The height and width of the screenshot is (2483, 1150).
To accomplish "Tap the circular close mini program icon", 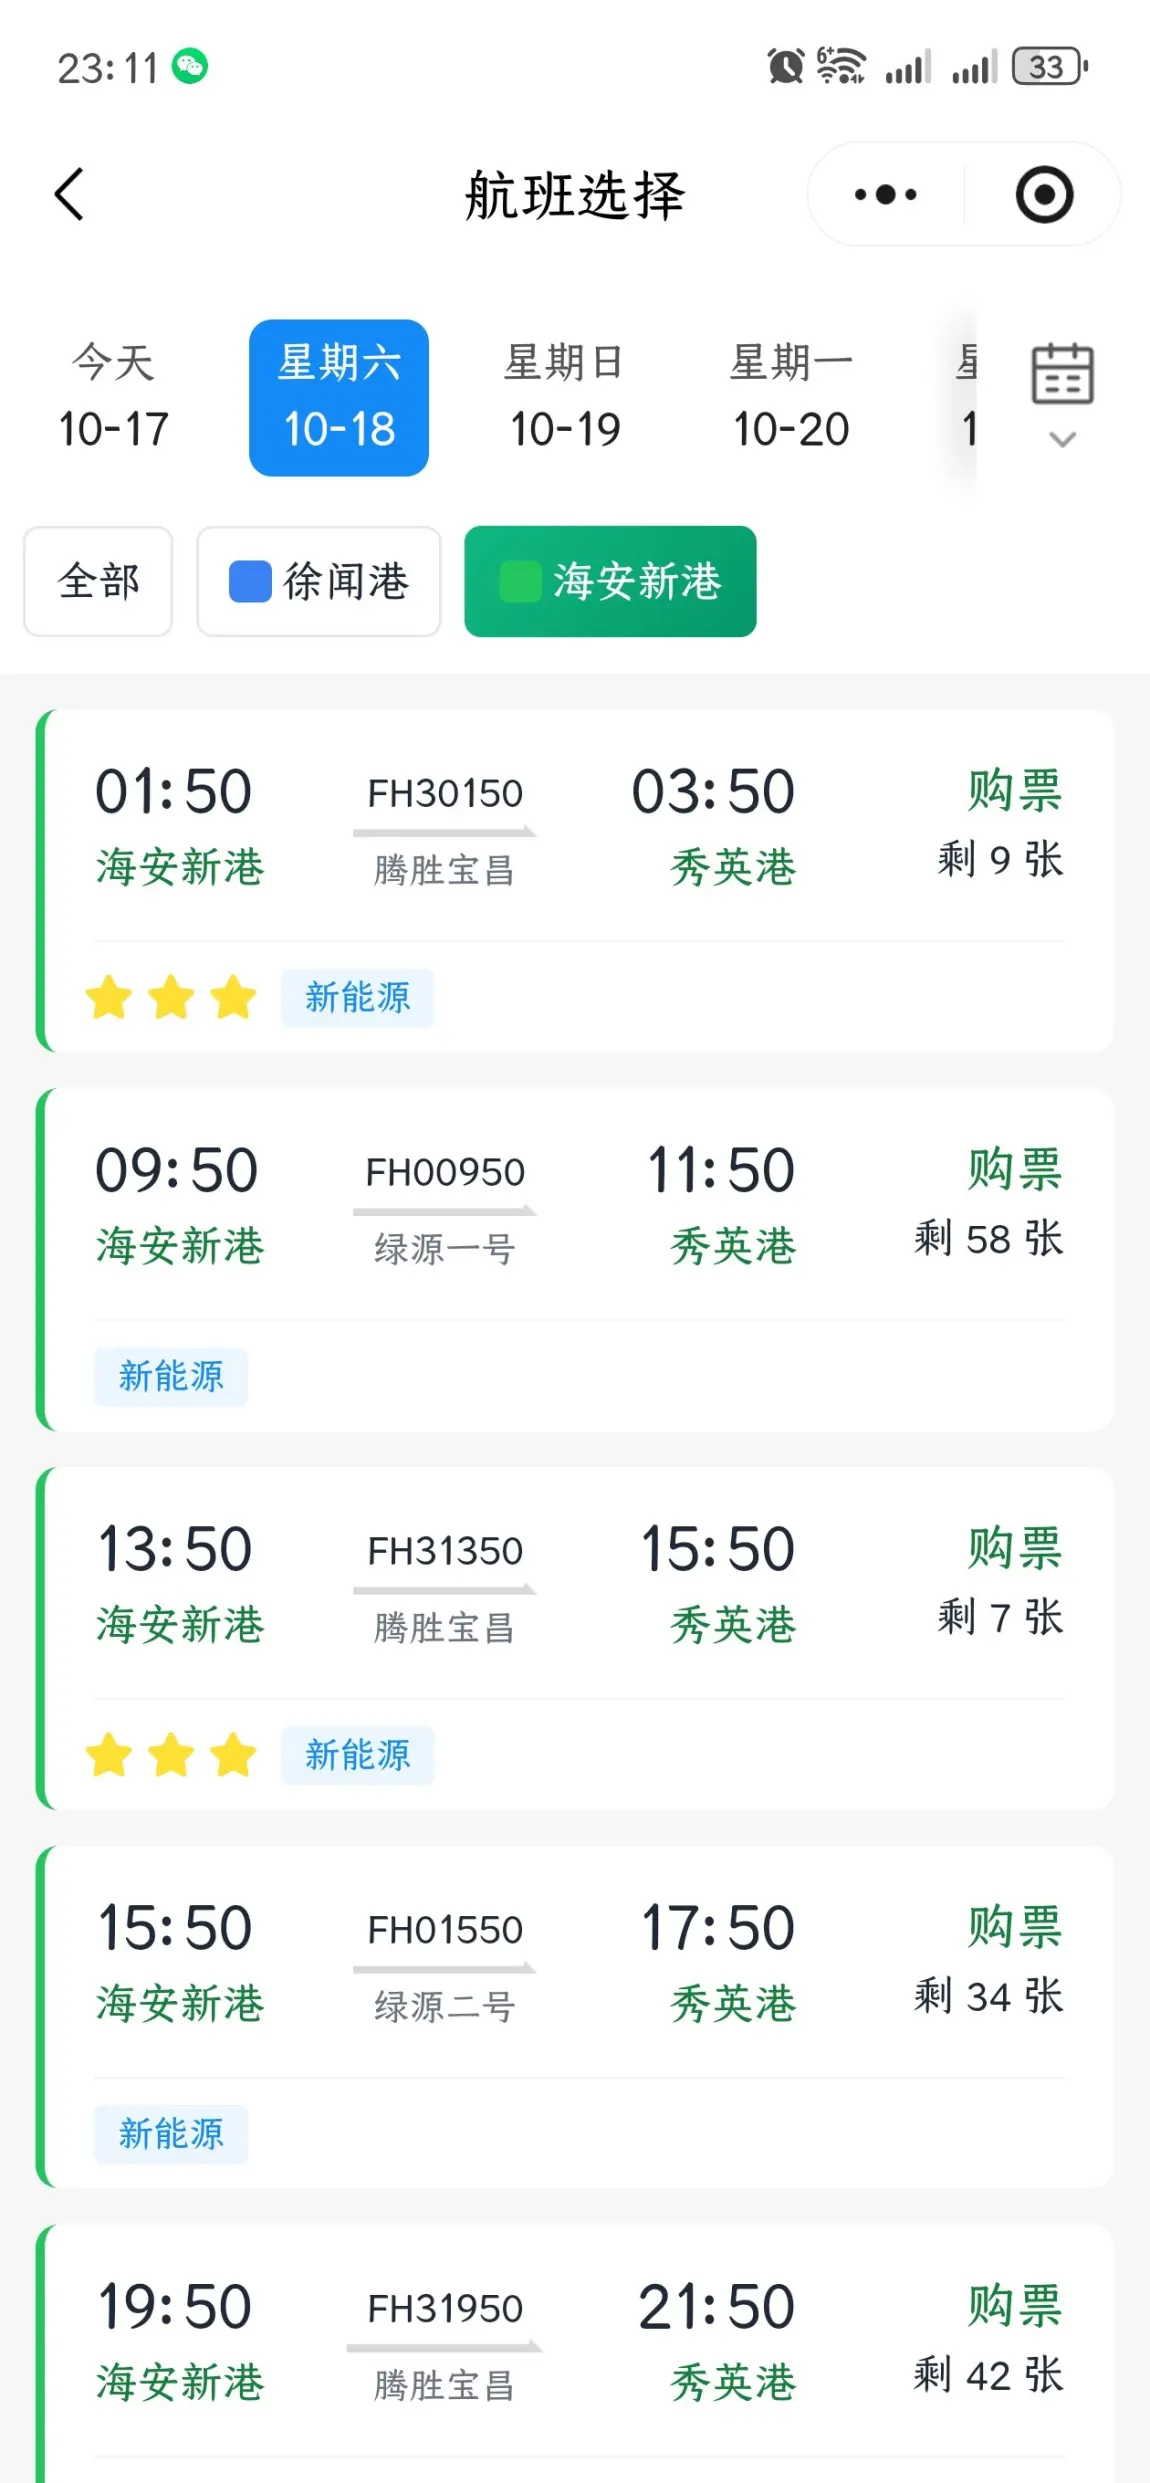I will point(1044,194).
